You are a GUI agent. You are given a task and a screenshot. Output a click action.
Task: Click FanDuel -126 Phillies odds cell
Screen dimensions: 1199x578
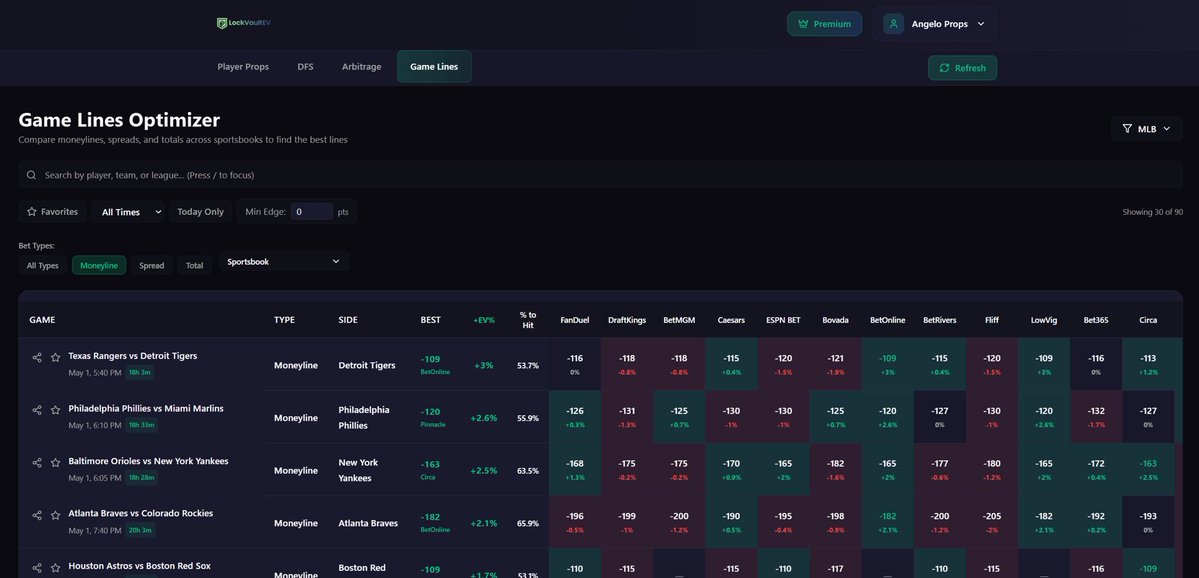click(x=575, y=417)
